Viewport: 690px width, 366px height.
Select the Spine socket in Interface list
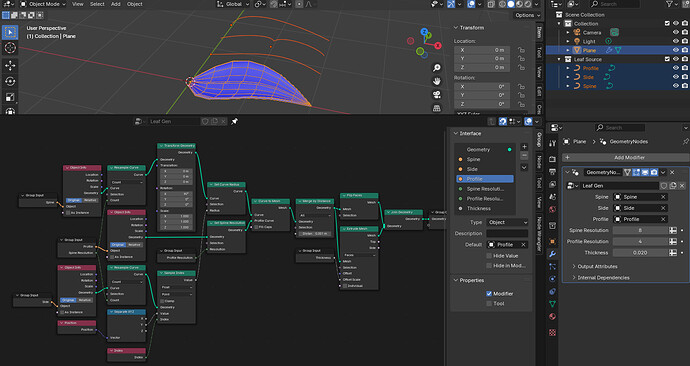[484, 159]
